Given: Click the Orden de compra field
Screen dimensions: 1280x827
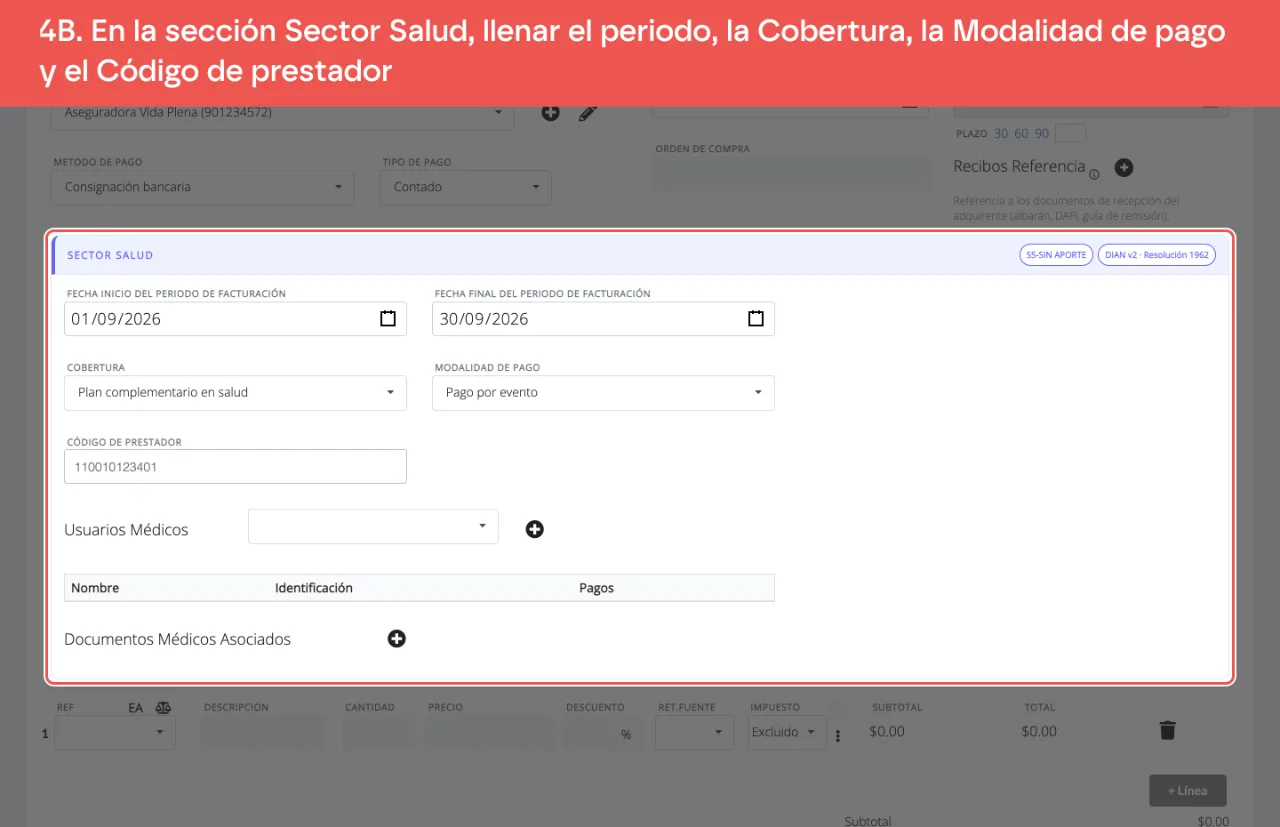Looking at the screenshot, I should [791, 175].
